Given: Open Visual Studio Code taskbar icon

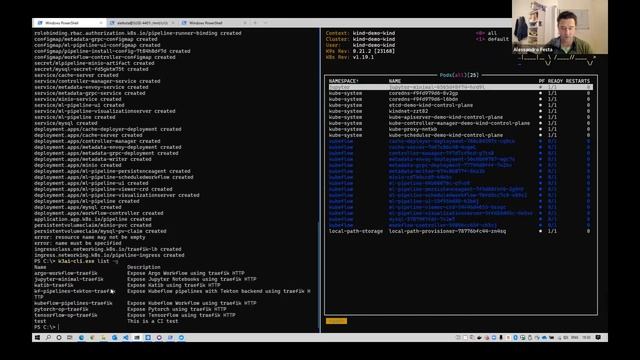Looking at the screenshot, I should [x=126, y=338].
